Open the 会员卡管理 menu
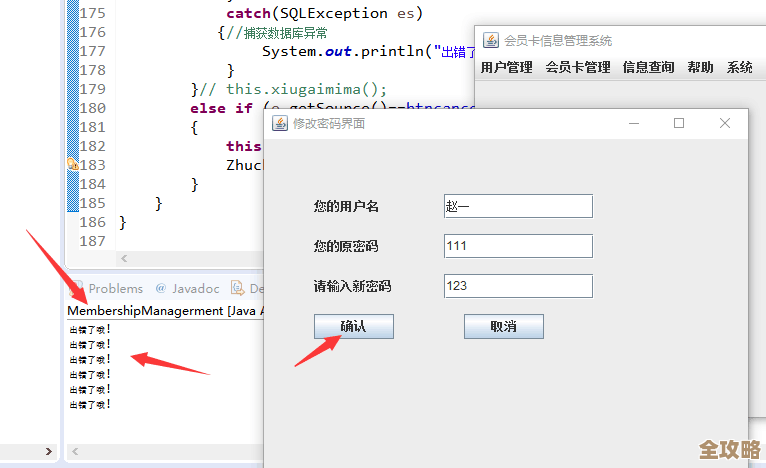 (577, 68)
